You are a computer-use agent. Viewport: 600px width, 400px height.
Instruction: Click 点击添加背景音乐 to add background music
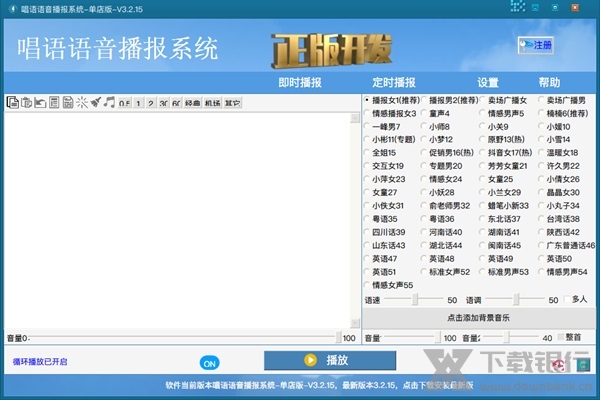click(x=478, y=317)
